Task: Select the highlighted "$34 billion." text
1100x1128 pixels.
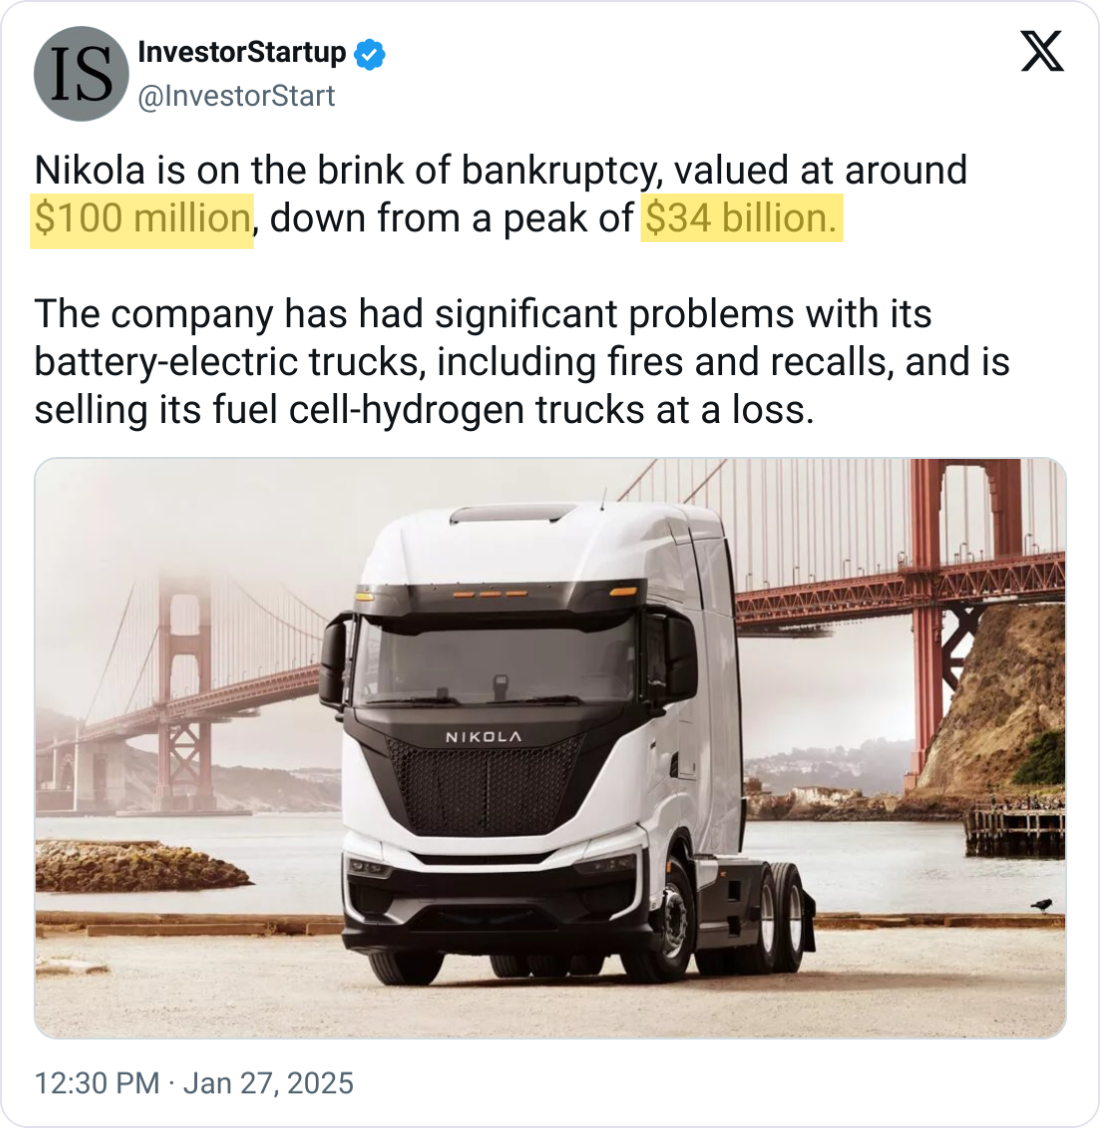Action: coord(741,219)
